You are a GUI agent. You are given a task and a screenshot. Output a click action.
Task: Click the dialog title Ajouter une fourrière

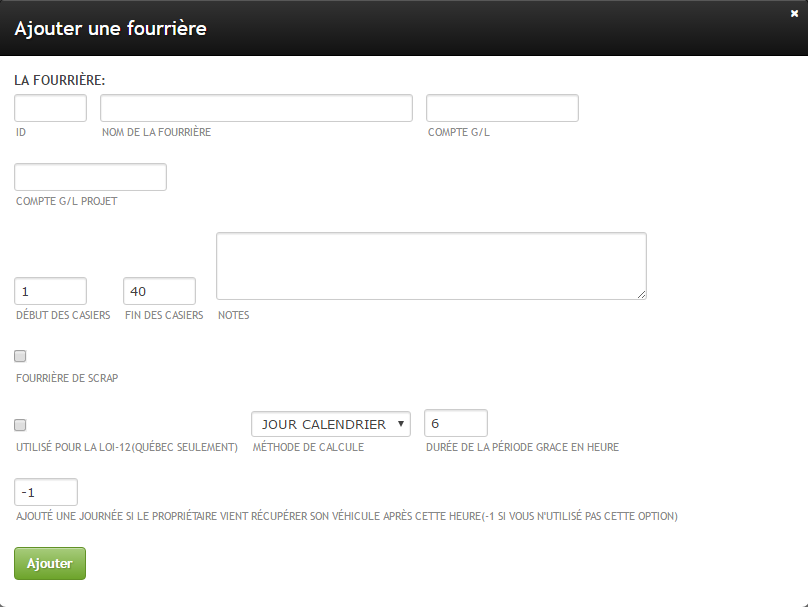[x=110, y=29]
